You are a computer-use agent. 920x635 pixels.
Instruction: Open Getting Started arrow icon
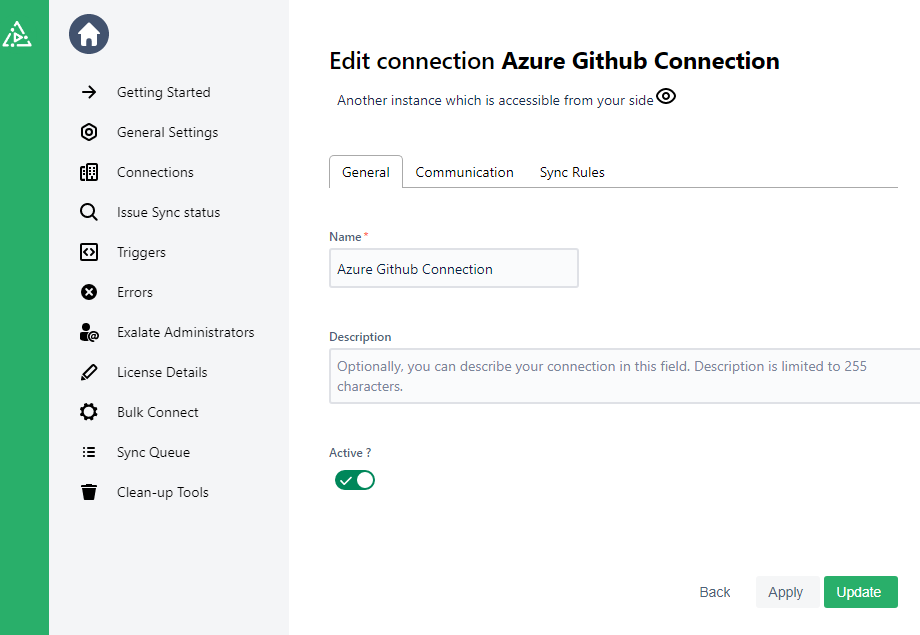click(89, 92)
